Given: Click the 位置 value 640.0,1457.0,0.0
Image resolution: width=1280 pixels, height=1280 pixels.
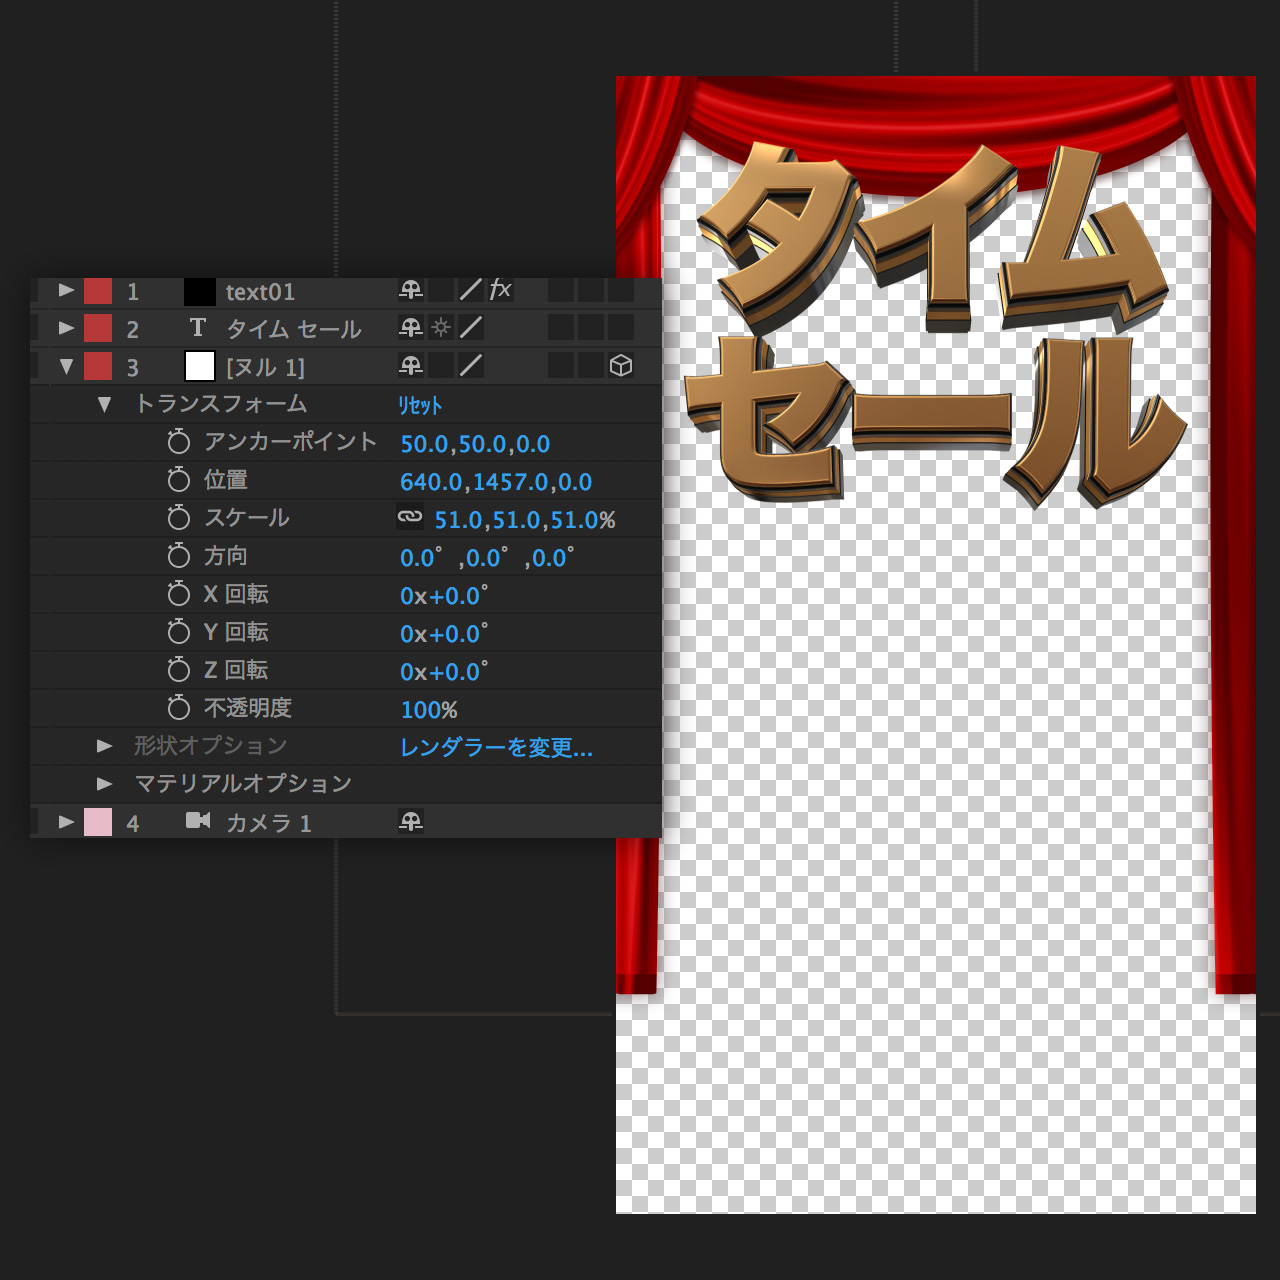Looking at the screenshot, I should (496, 482).
